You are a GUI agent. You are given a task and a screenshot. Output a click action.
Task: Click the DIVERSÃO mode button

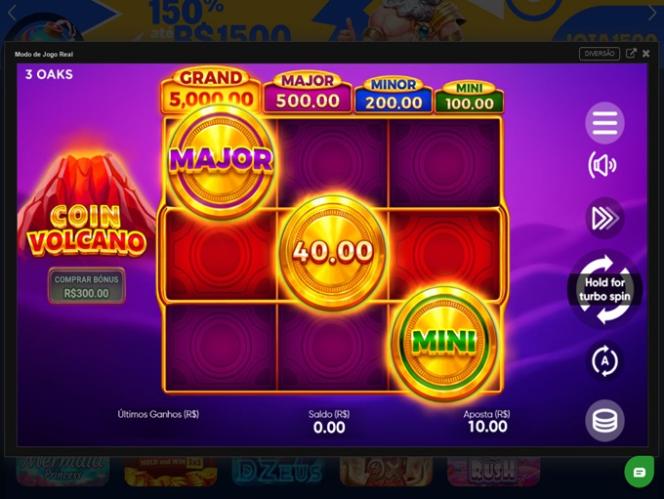coord(599,54)
